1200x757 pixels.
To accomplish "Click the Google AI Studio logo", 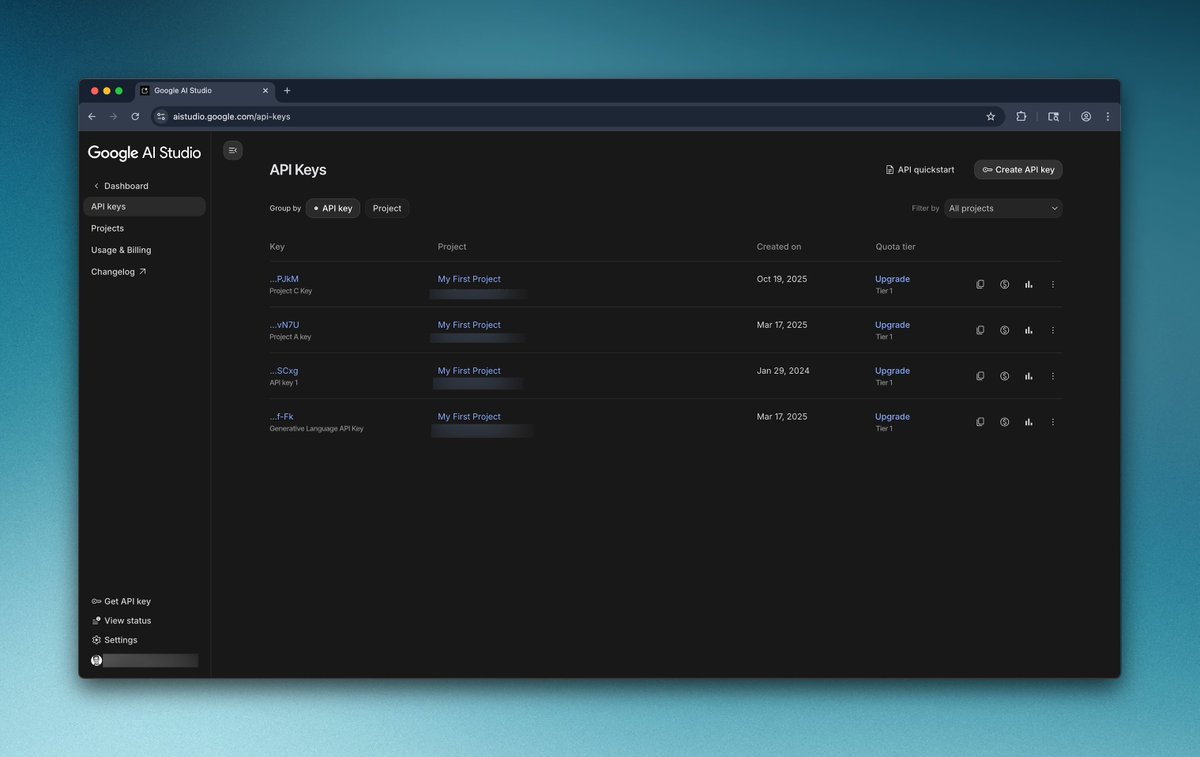I will (144, 153).
